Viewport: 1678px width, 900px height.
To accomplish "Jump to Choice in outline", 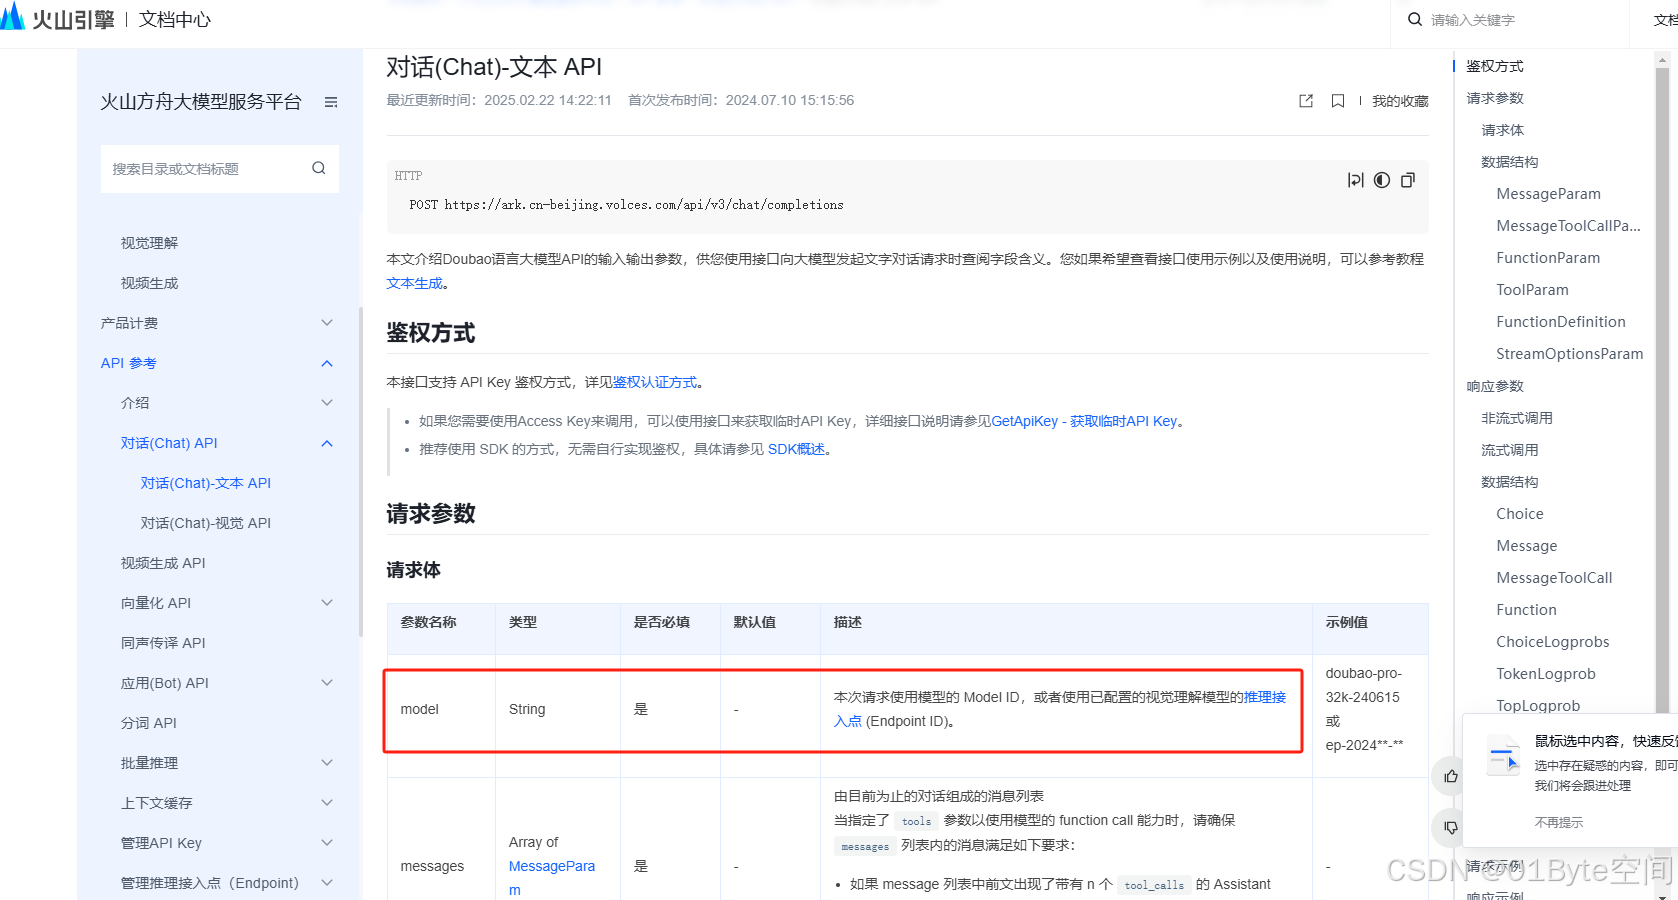I will (x=1520, y=514).
